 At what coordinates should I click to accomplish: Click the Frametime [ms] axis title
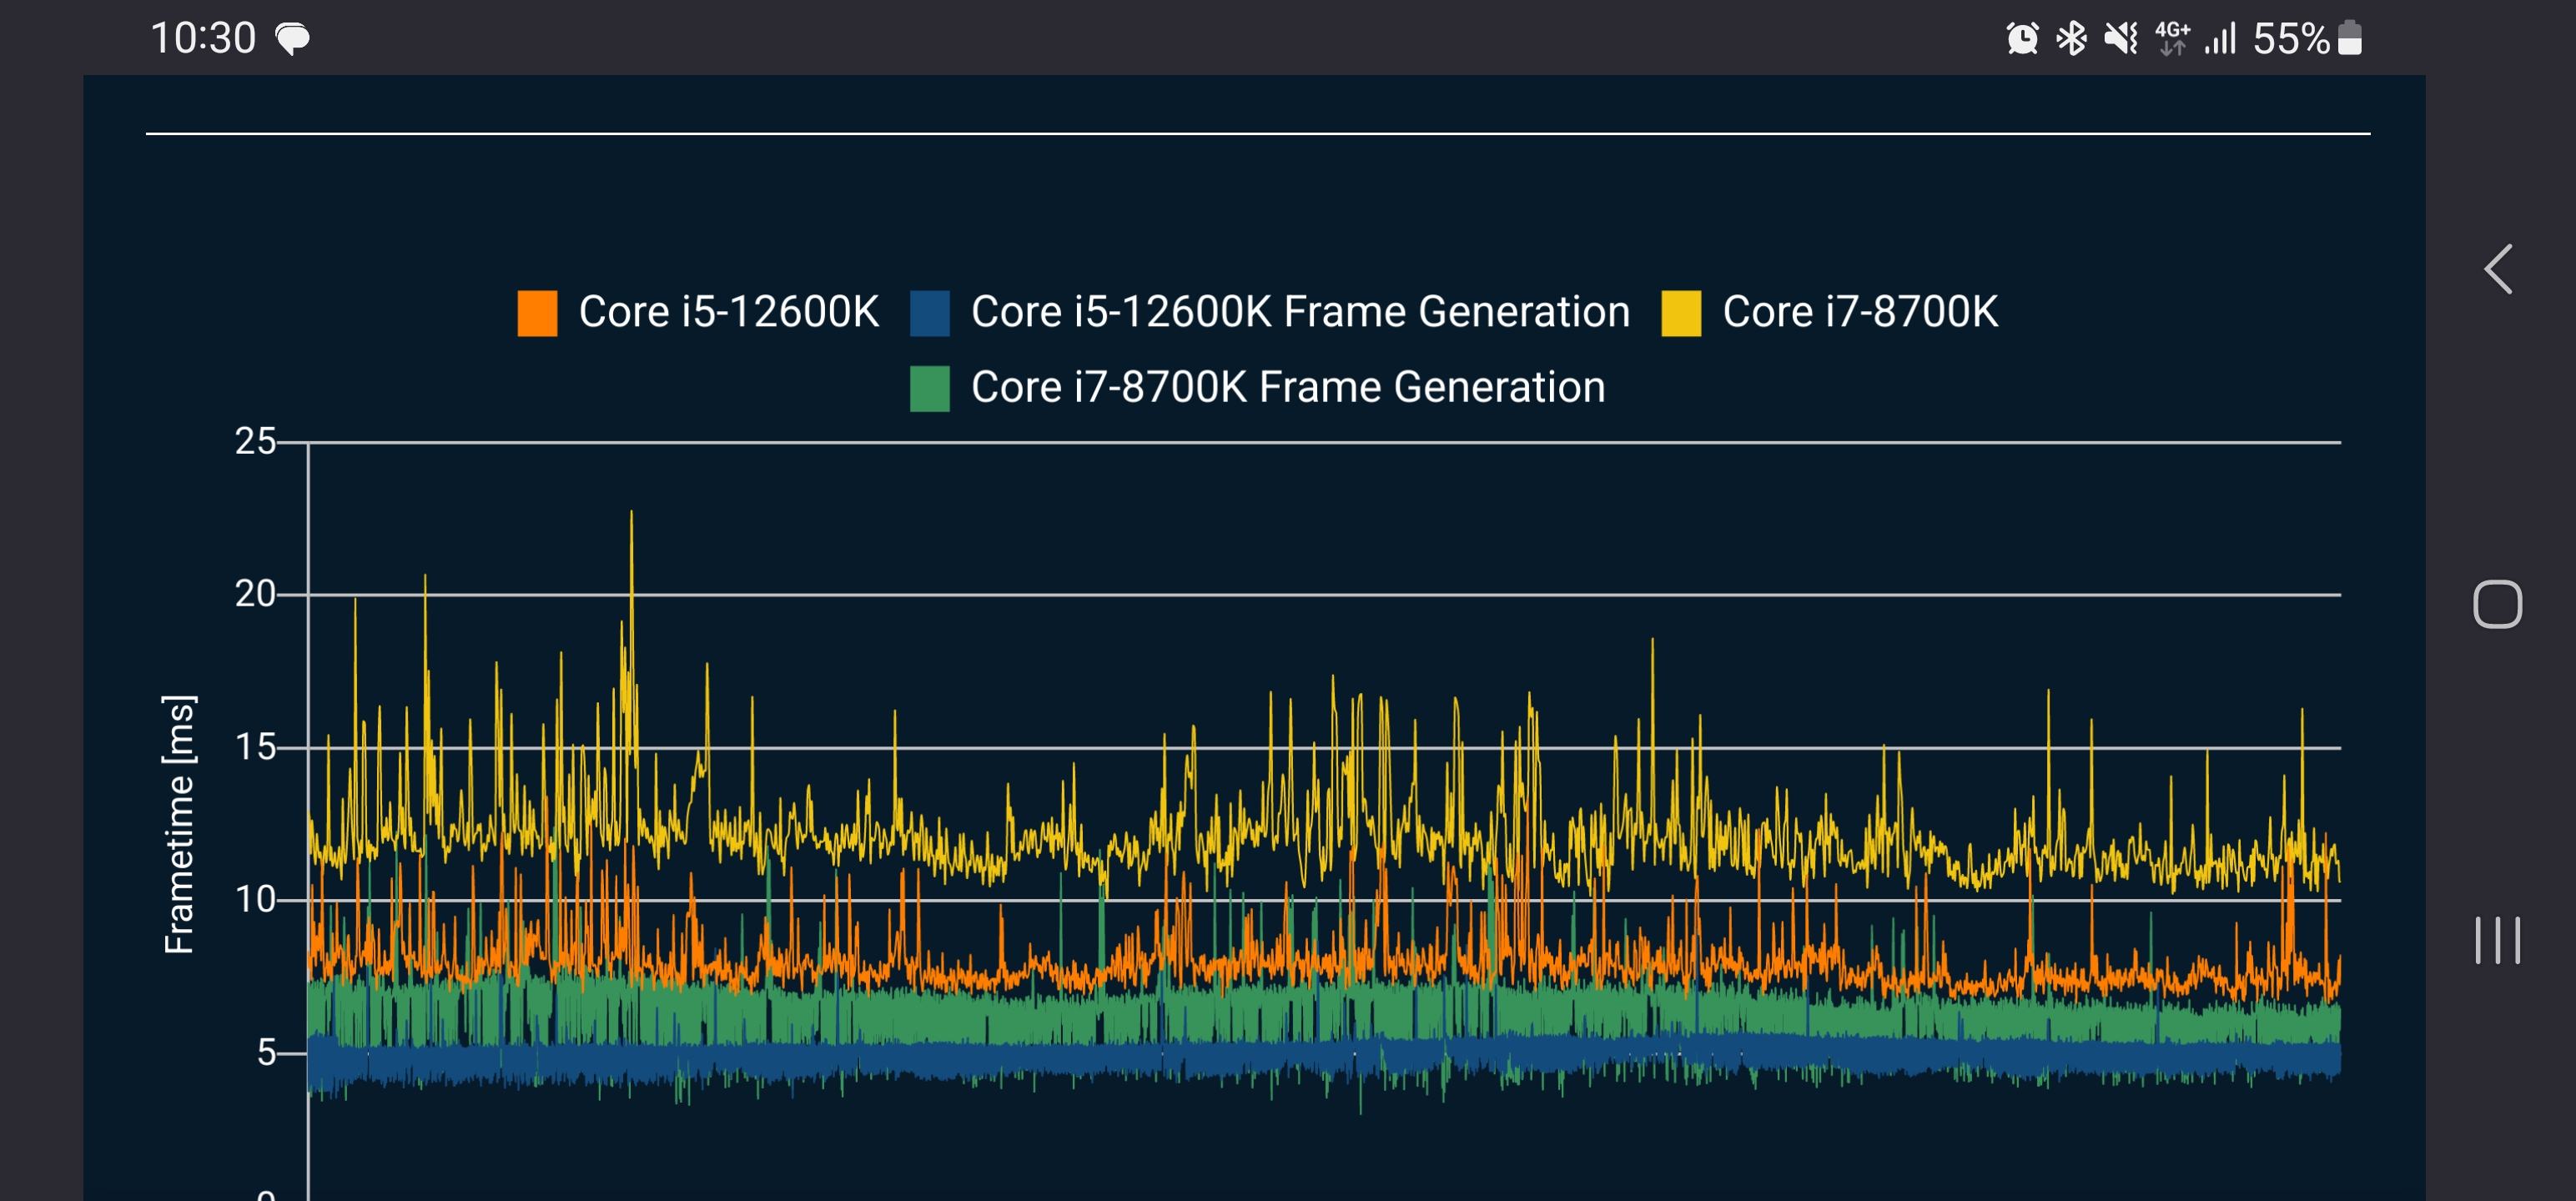179,824
